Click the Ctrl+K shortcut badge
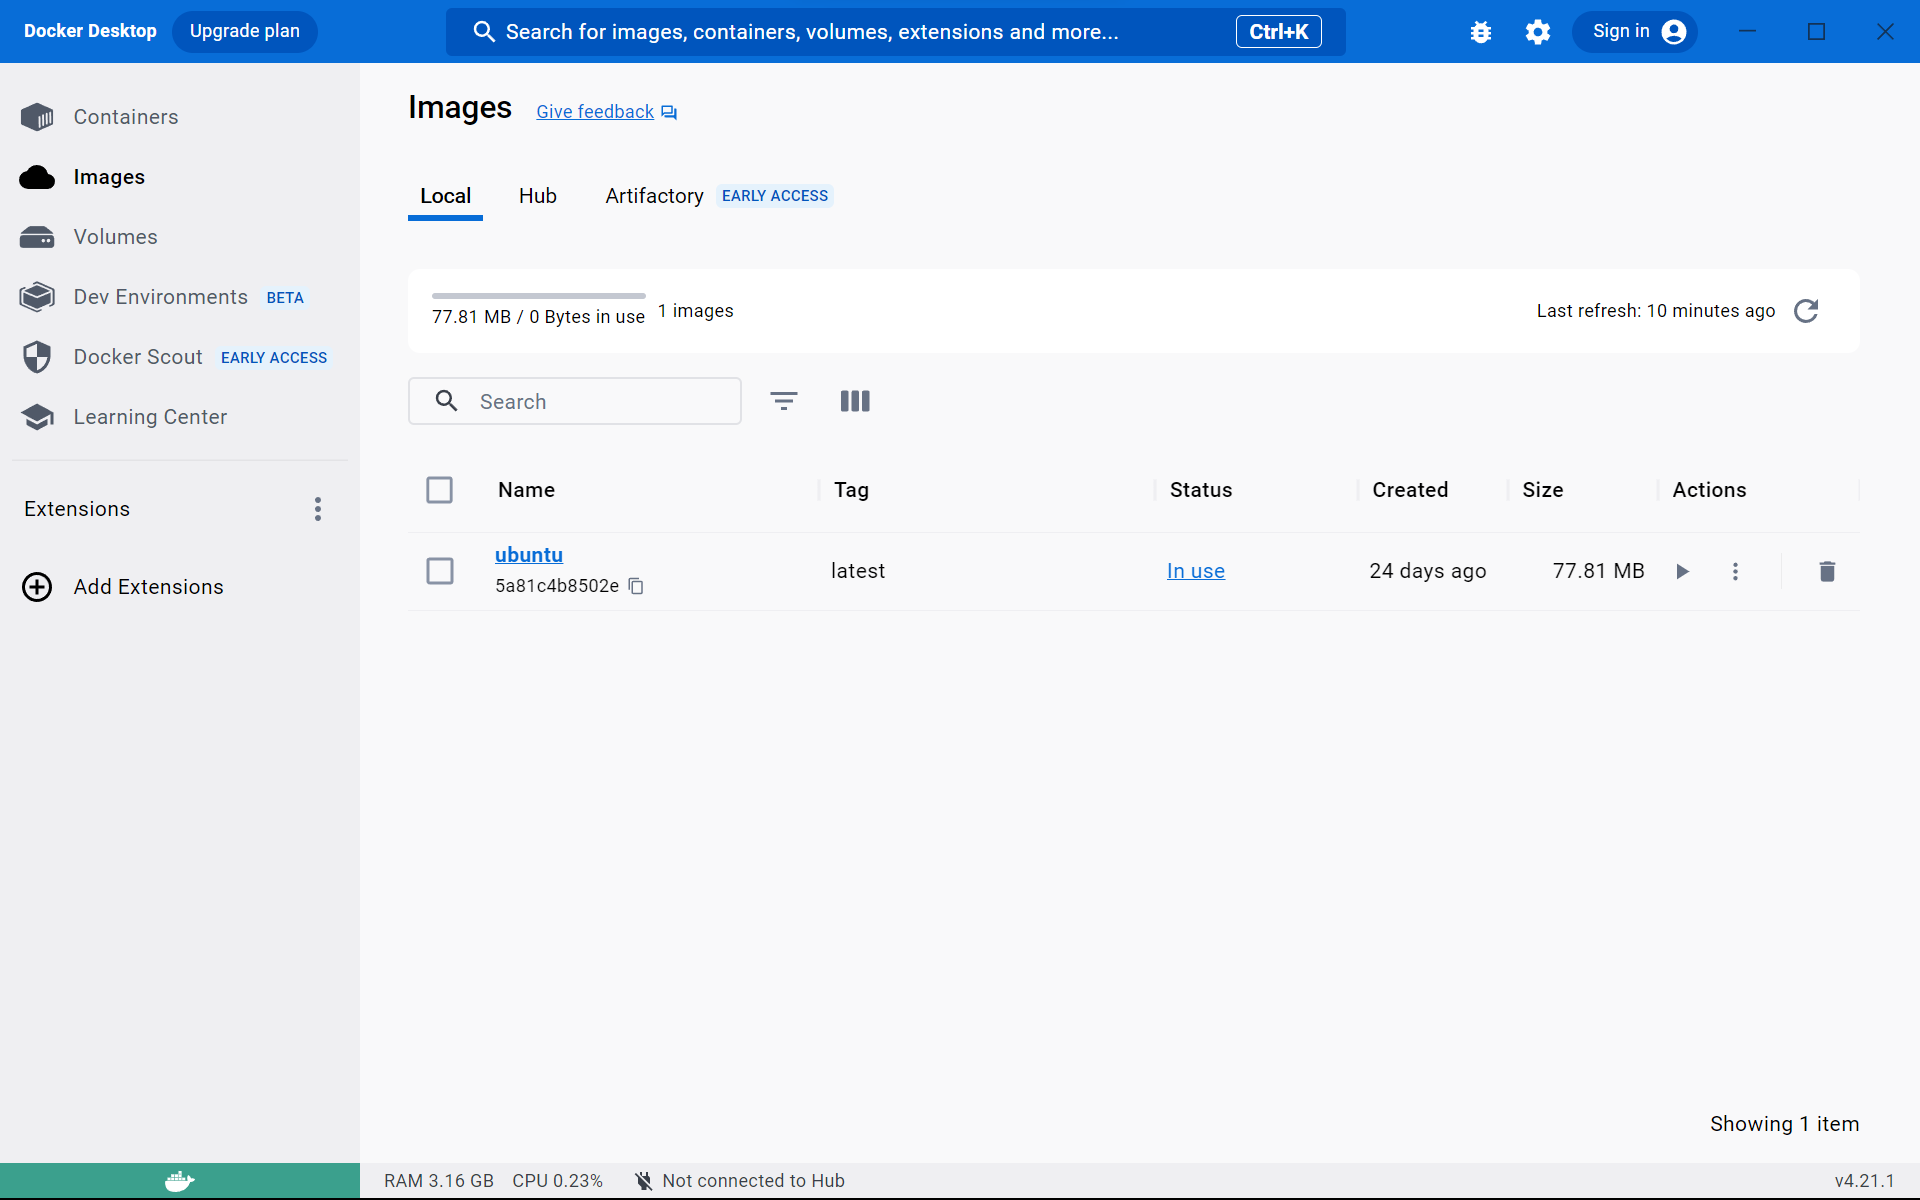 (x=1279, y=32)
